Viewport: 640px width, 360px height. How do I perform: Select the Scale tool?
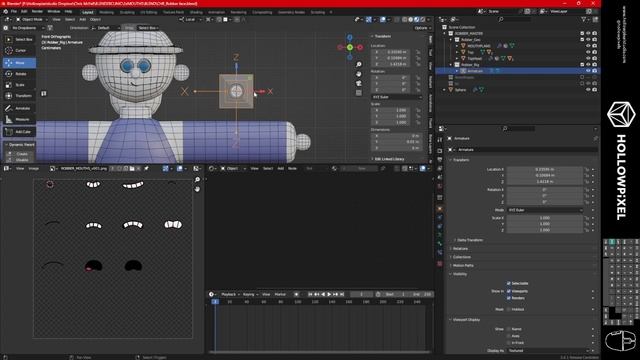pyautogui.click(x=19, y=85)
